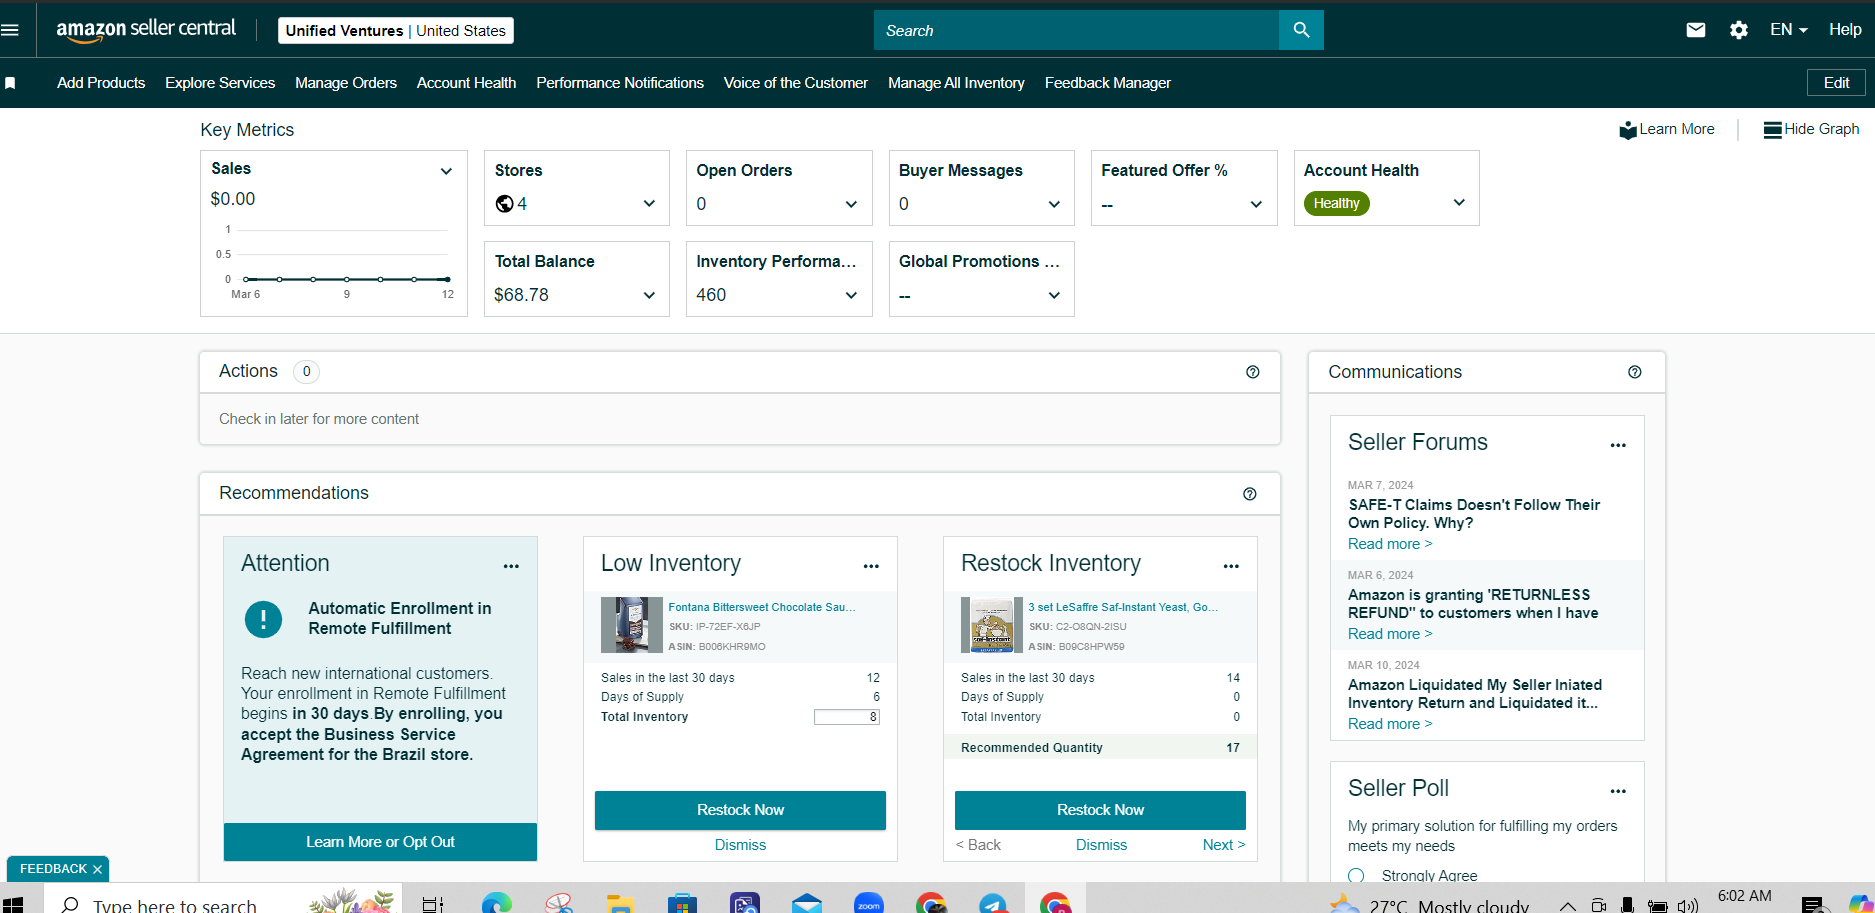Go to Explore Services
The width and height of the screenshot is (1875, 913).
click(x=220, y=83)
